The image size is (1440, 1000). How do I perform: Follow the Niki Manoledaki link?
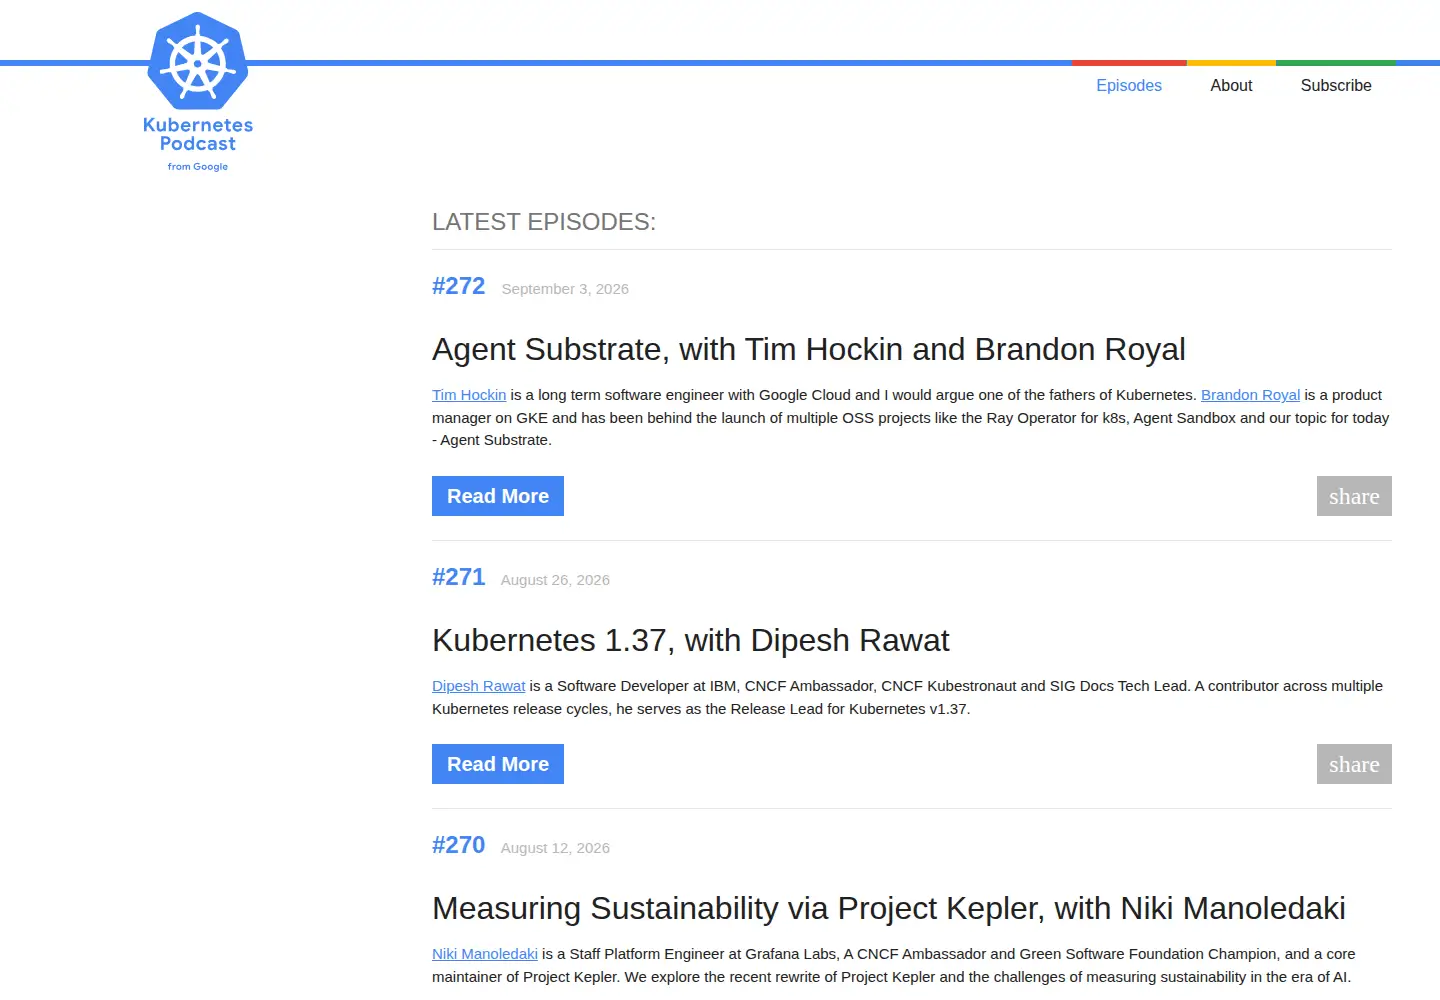point(485,954)
